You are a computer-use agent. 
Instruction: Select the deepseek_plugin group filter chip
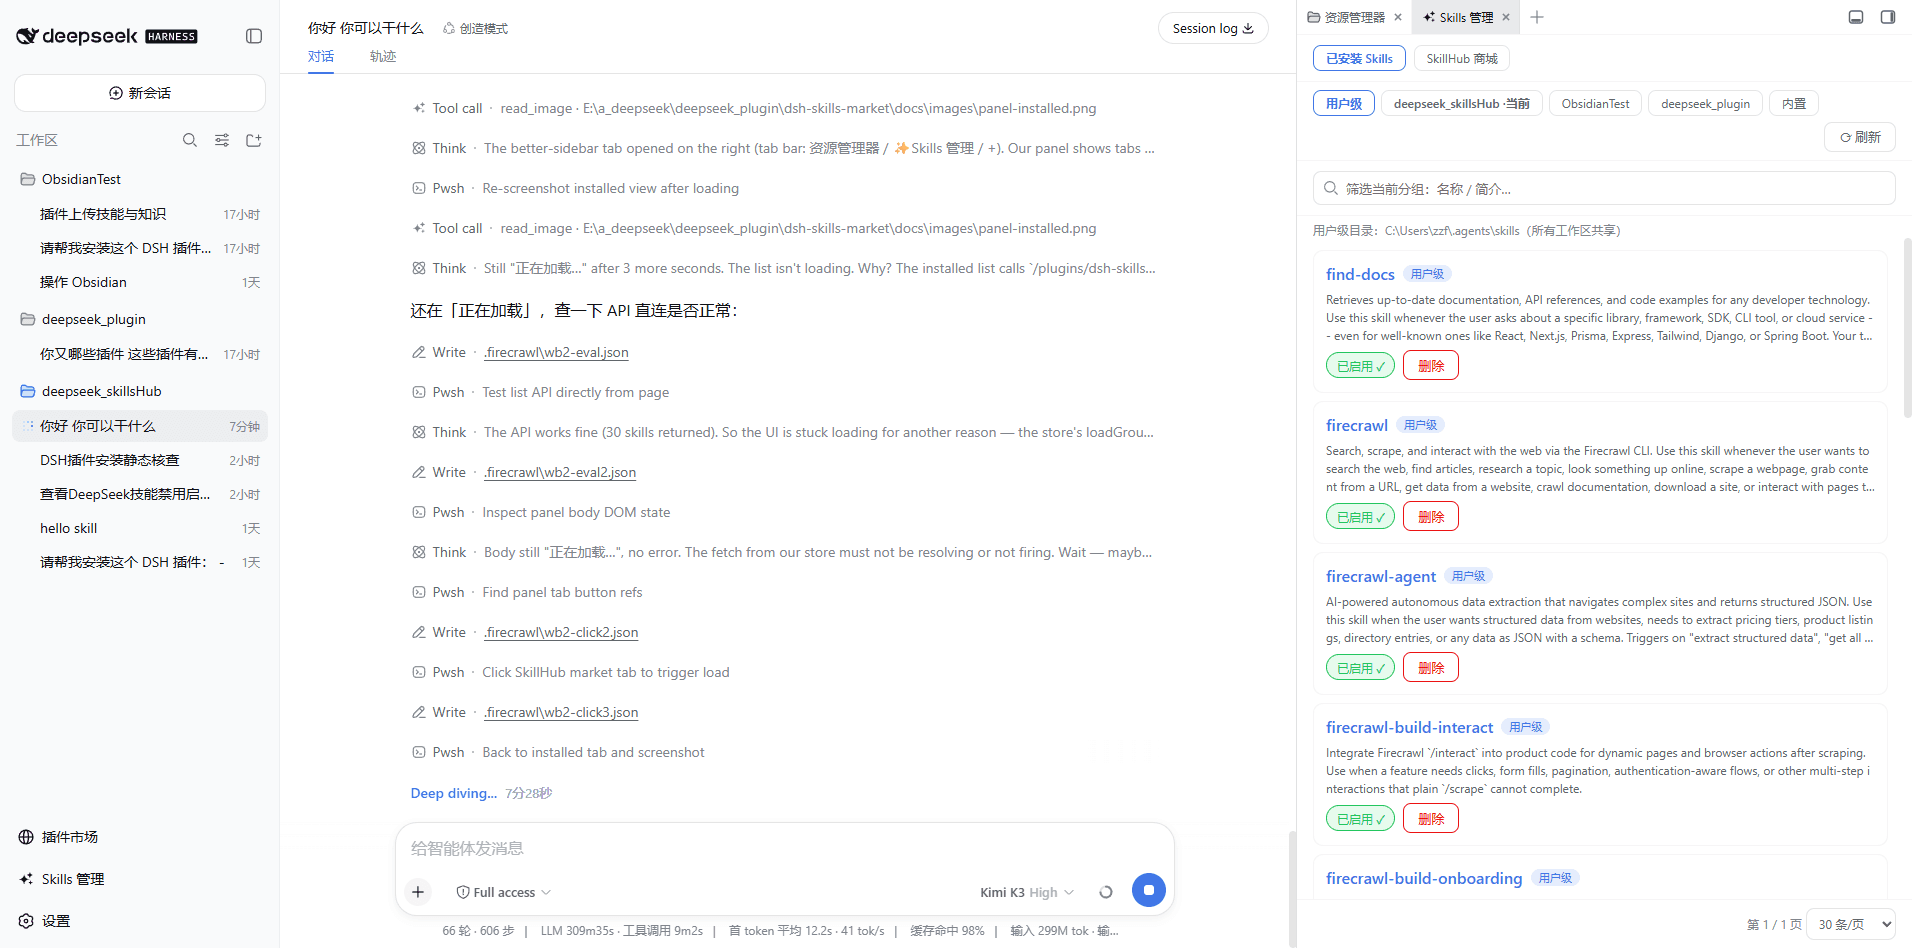click(1705, 103)
